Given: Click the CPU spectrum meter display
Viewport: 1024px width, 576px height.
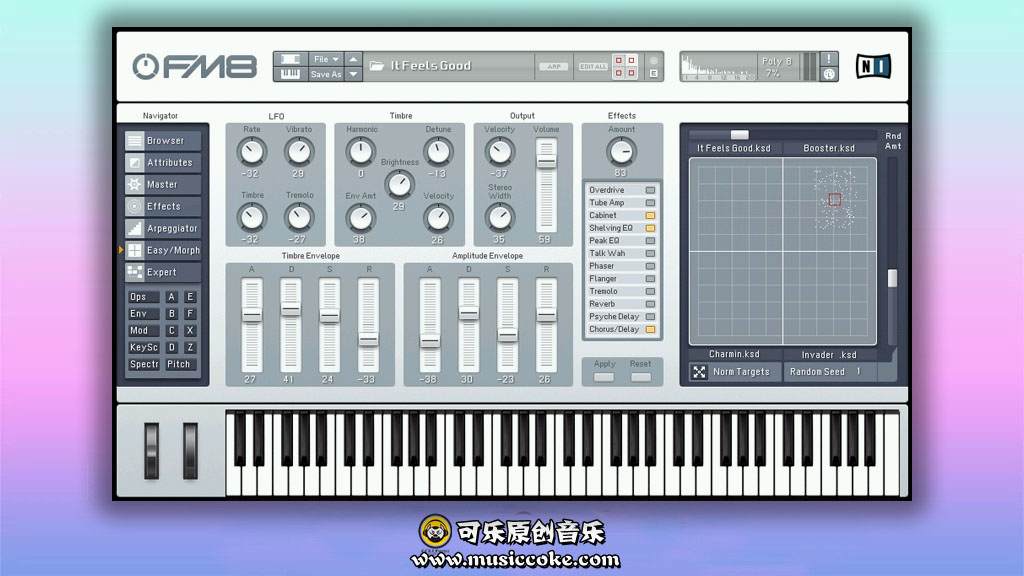Looking at the screenshot, I should pyautogui.click(x=718, y=67).
